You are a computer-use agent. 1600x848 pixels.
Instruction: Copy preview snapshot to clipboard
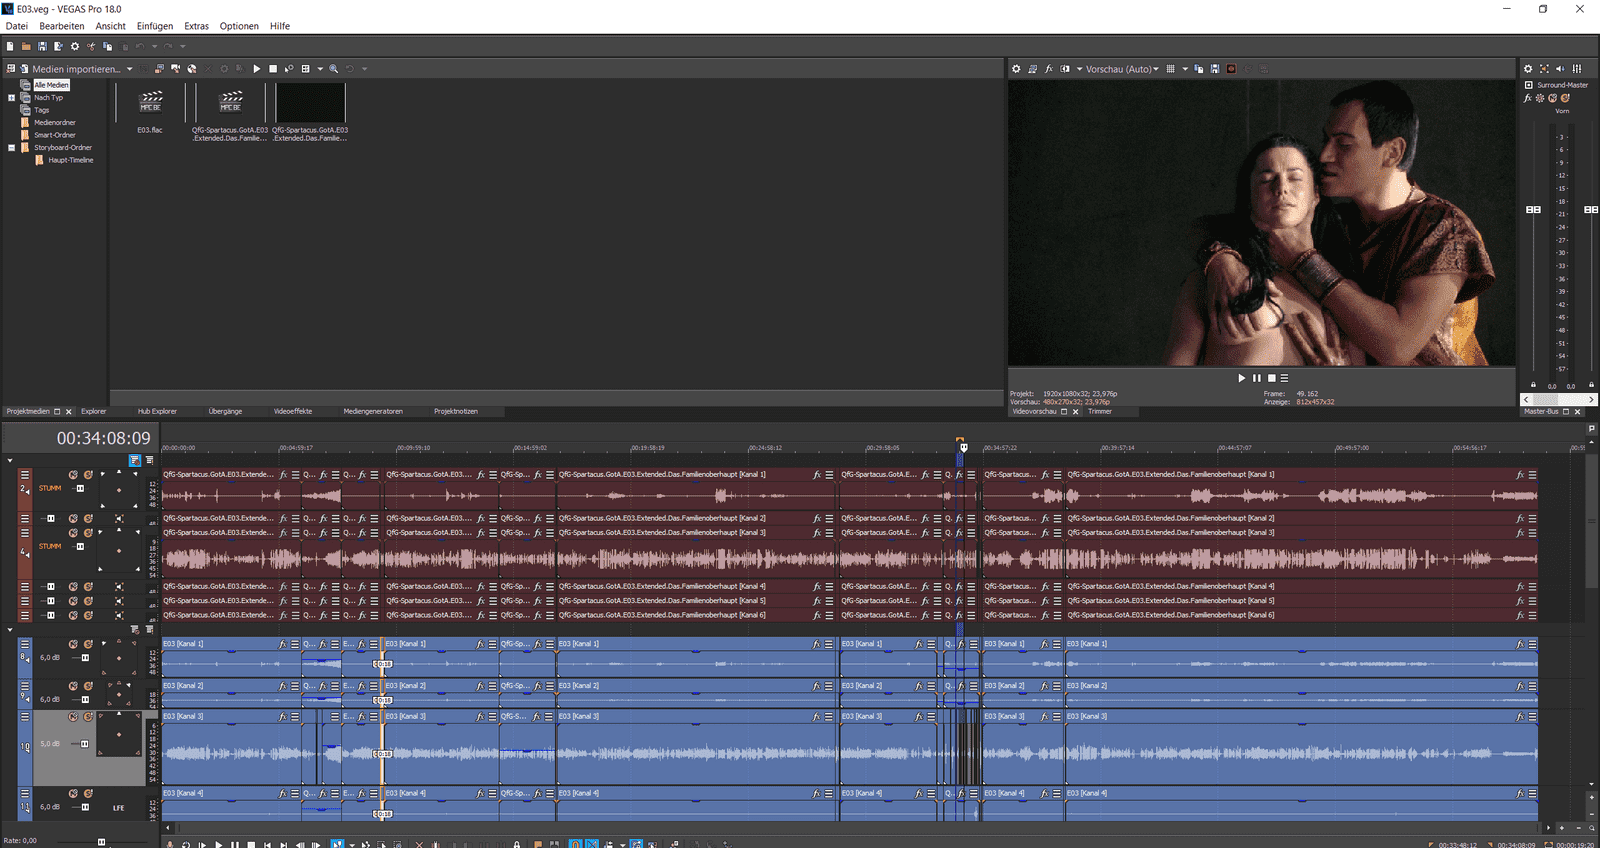click(x=1199, y=69)
